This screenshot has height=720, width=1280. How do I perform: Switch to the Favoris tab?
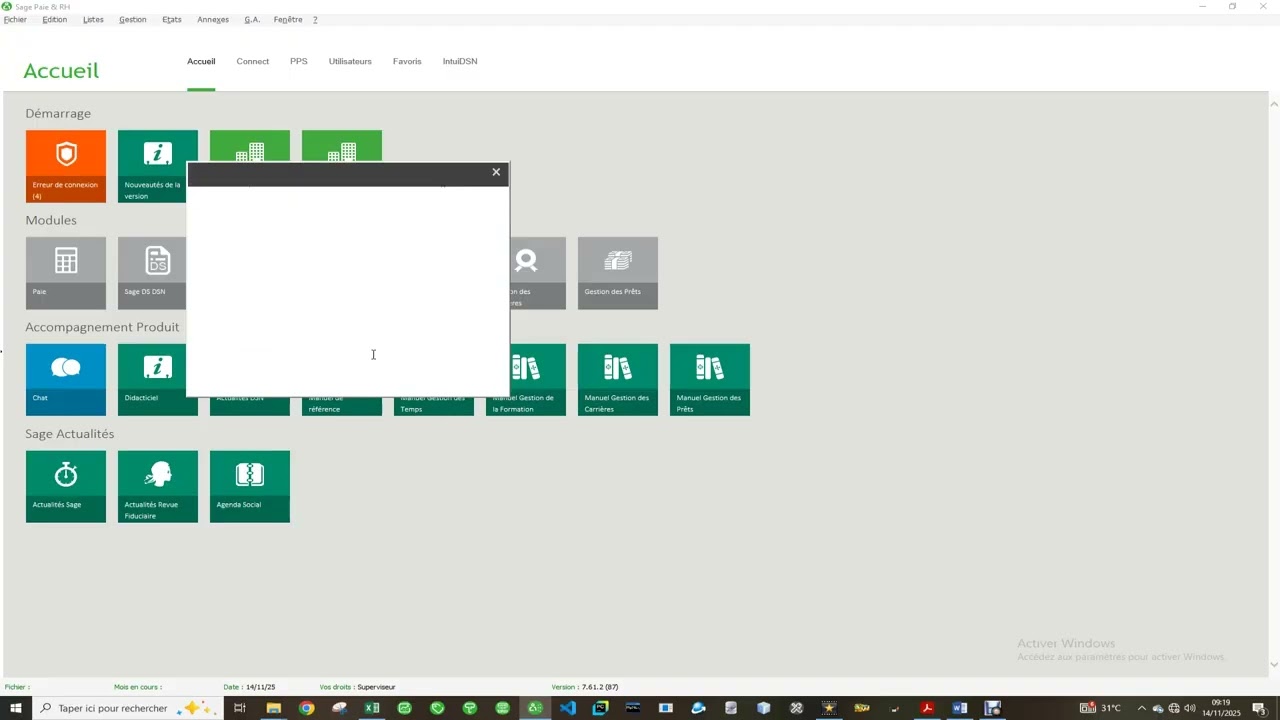[x=407, y=61]
